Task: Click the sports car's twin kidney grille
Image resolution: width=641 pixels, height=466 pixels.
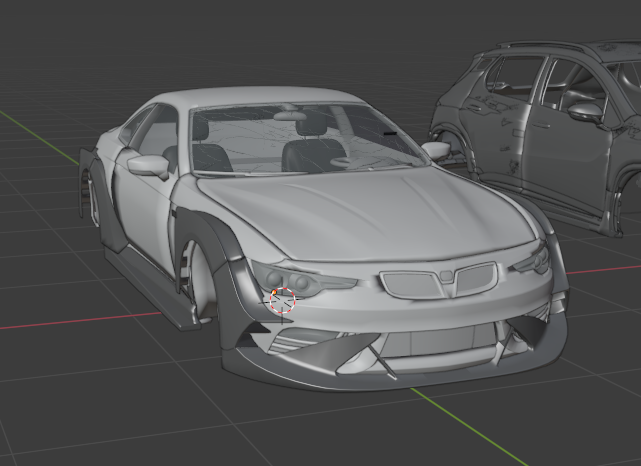Action: click(x=439, y=280)
